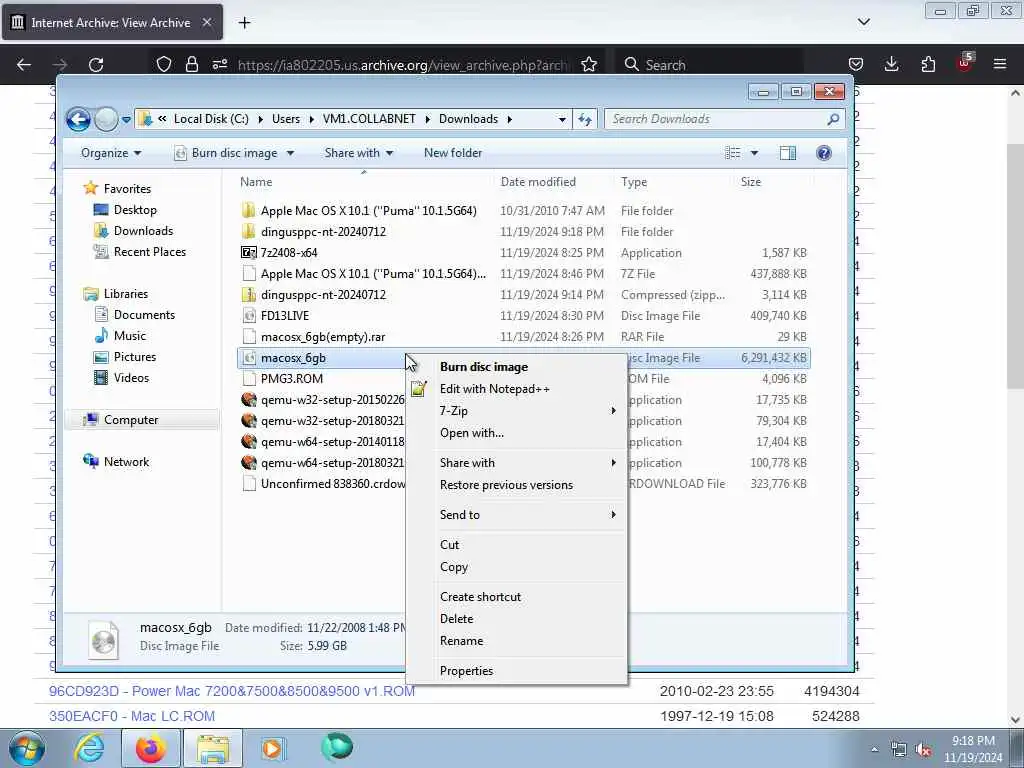Open Power Mac 7200&7500&8500&9500 v1.ROM link
1024x768 pixels.
232,691
